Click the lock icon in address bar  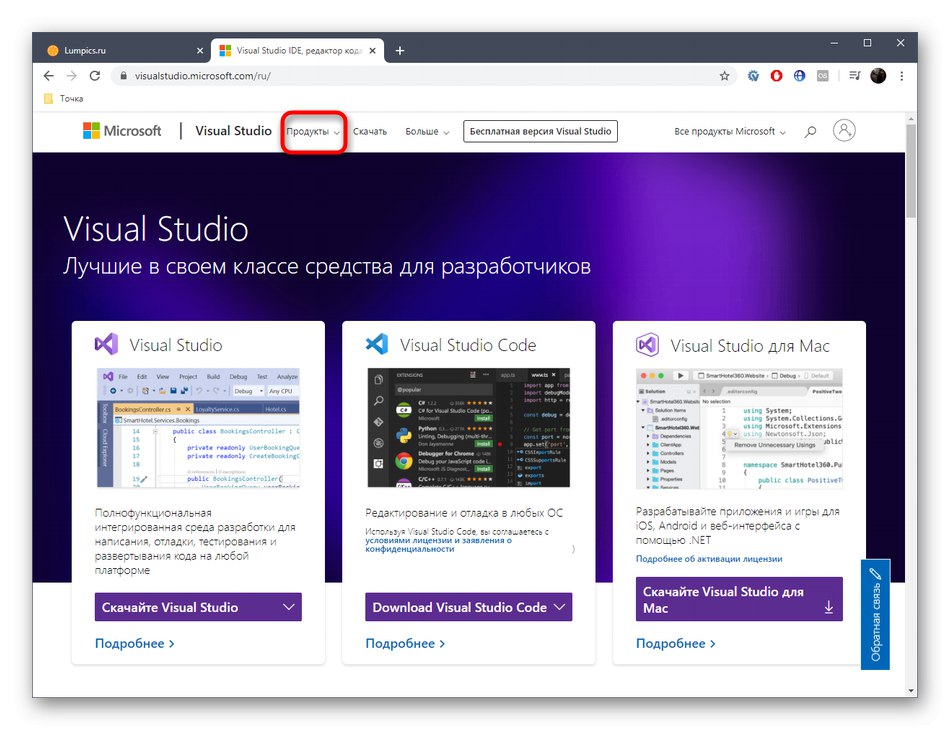click(124, 76)
